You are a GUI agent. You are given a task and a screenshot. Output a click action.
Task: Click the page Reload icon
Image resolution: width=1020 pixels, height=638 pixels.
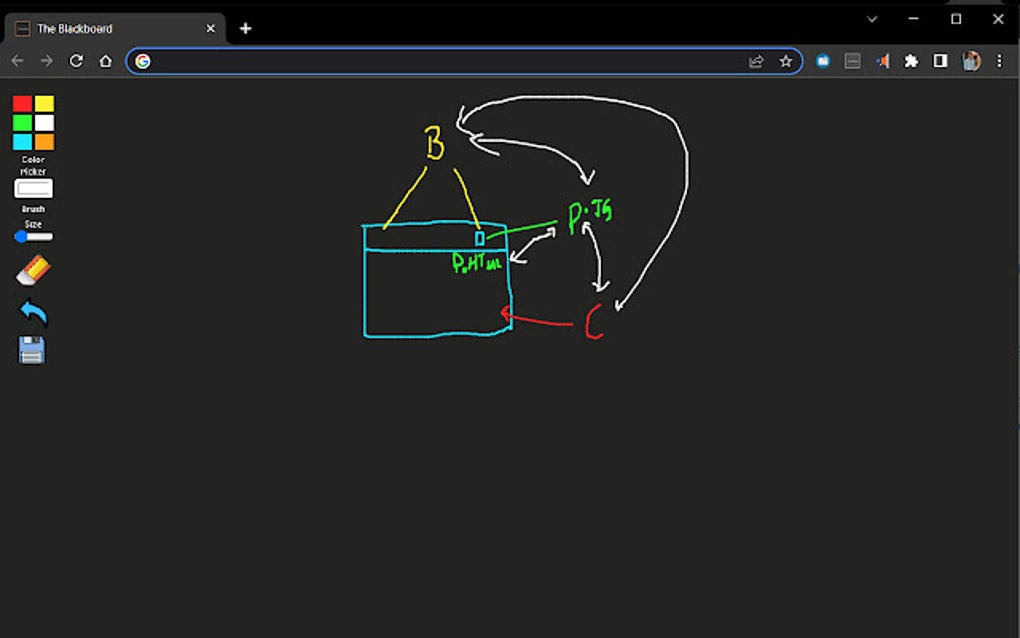pos(76,61)
